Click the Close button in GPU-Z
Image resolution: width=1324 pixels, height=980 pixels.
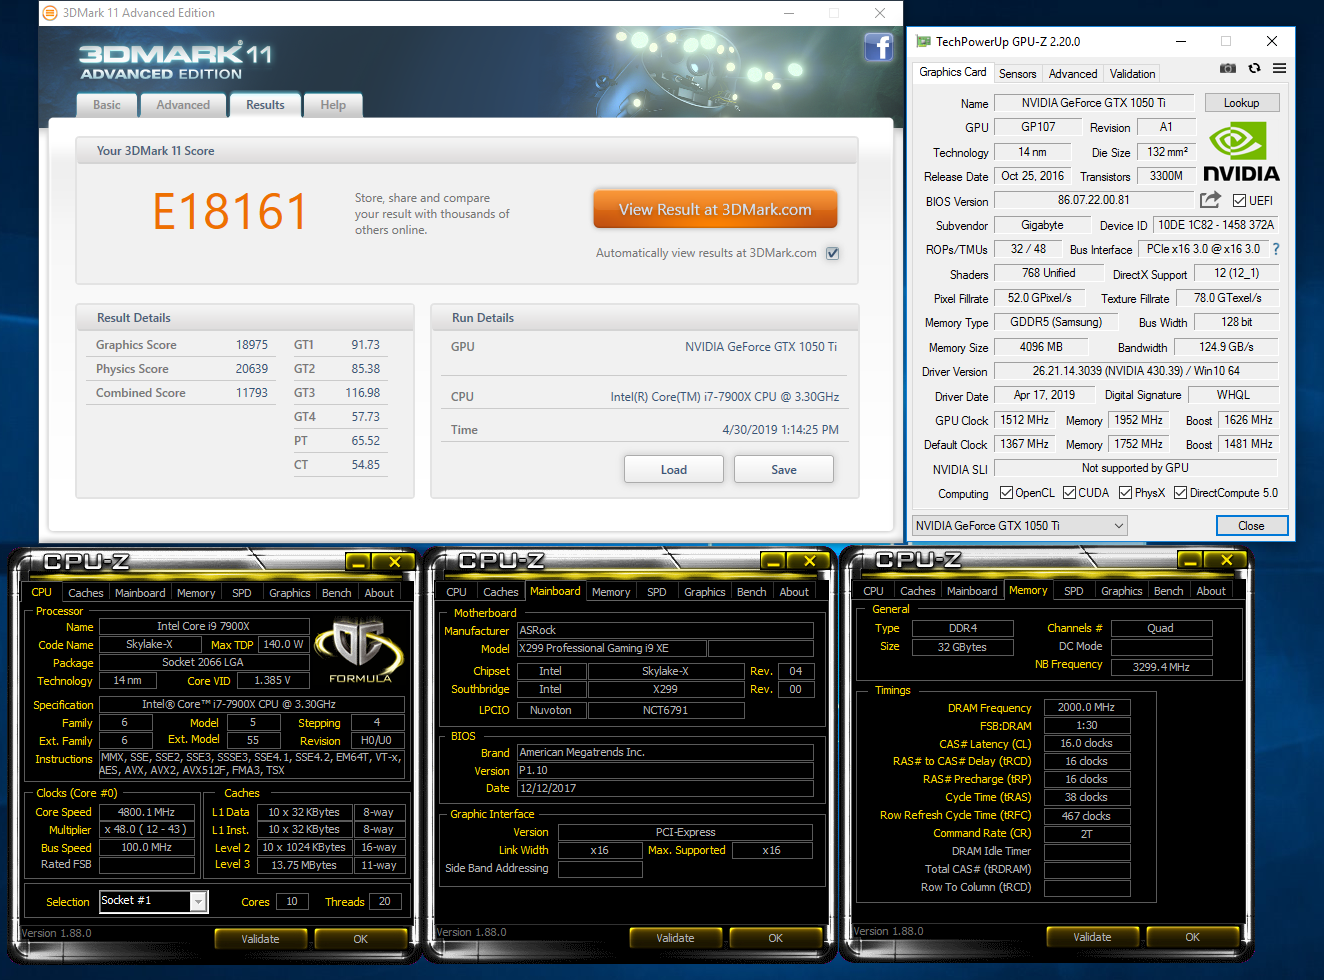[1251, 526]
